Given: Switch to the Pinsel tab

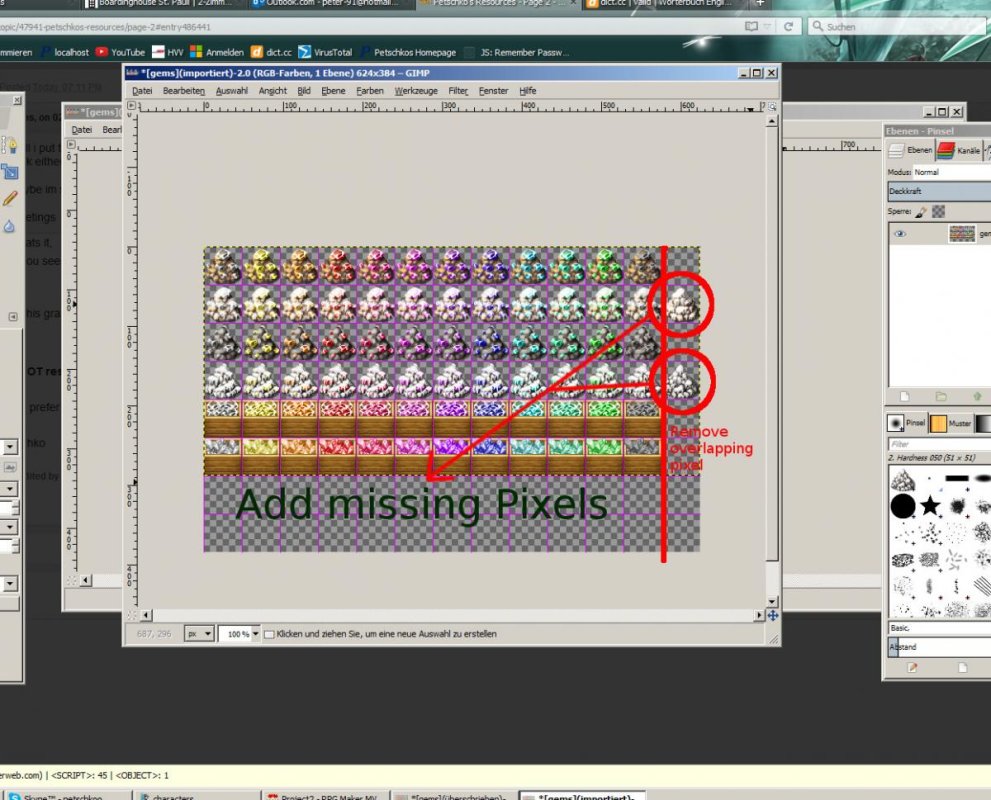Looking at the screenshot, I should [x=906, y=423].
